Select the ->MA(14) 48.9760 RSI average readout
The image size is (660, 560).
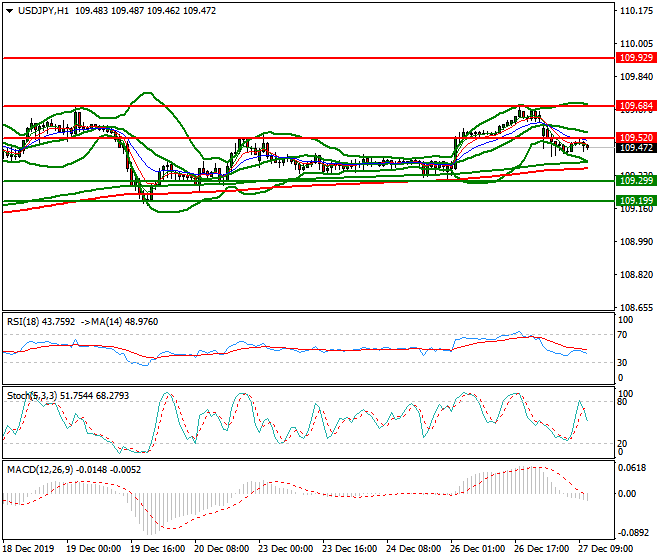[x=119, y=322]
